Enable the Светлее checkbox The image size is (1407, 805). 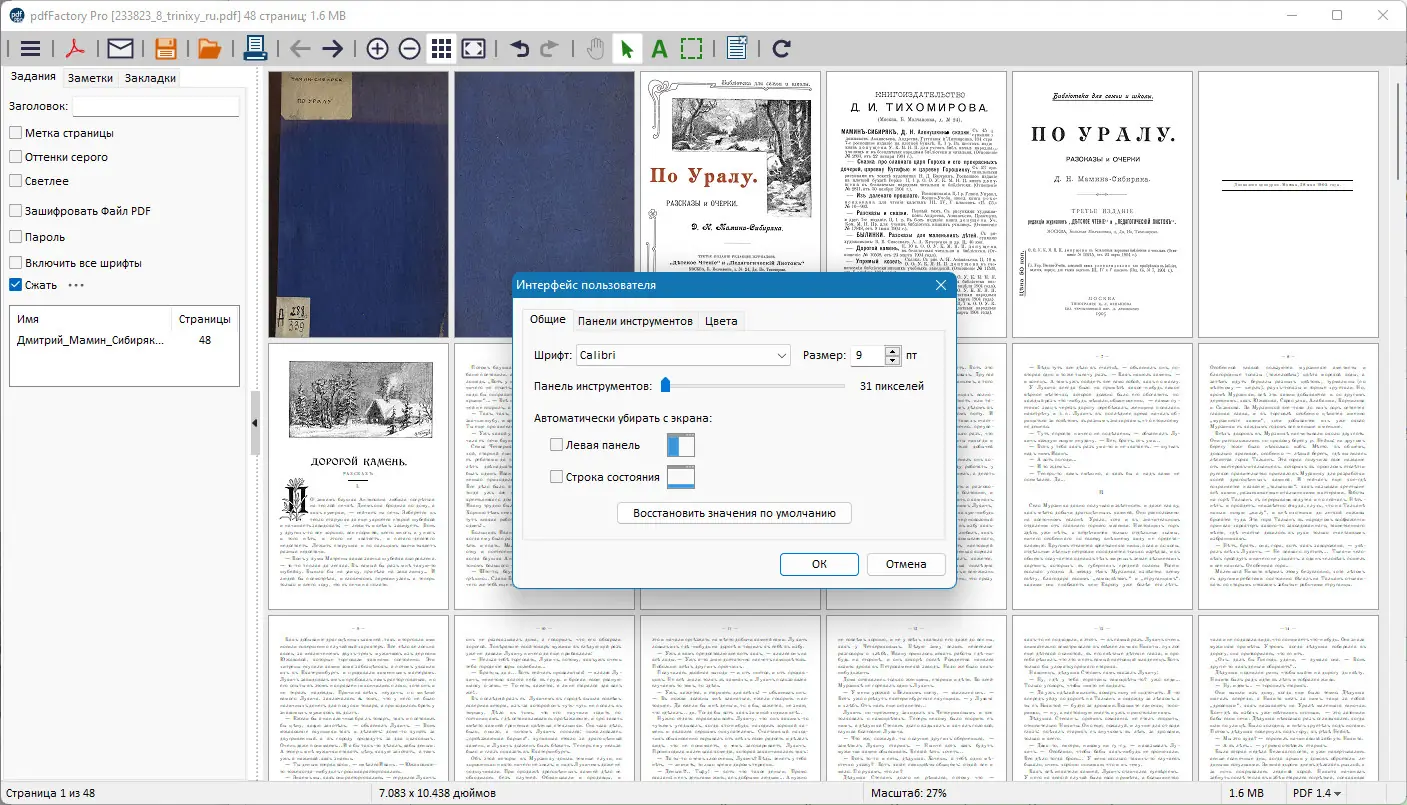pyautogui.click(x=16, y=181)
